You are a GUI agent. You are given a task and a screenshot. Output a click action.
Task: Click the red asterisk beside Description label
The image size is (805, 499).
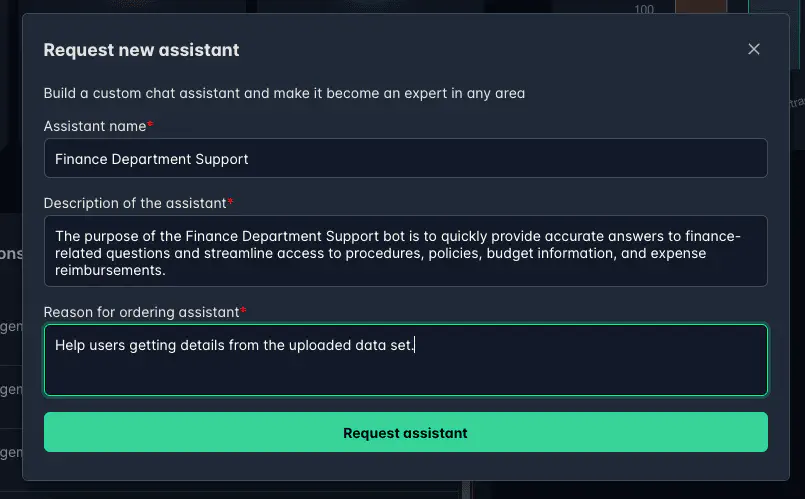click(230, 202)
